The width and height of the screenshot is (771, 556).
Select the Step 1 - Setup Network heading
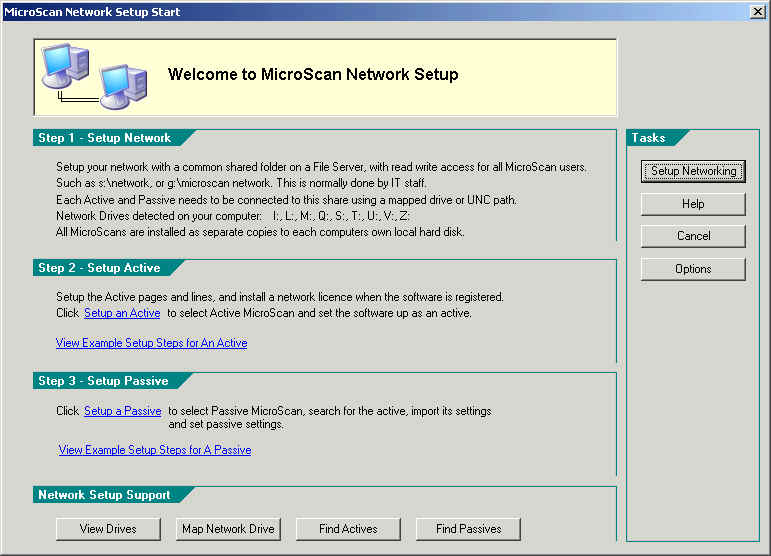pos(105,138)
